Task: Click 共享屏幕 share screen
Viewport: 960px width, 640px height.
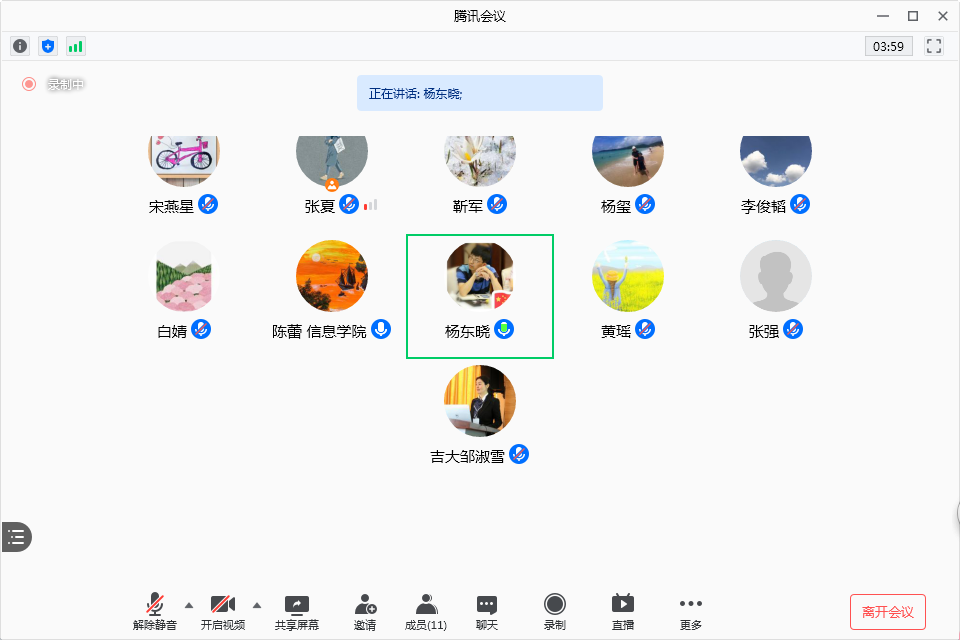Action: (x=297, y=611)
